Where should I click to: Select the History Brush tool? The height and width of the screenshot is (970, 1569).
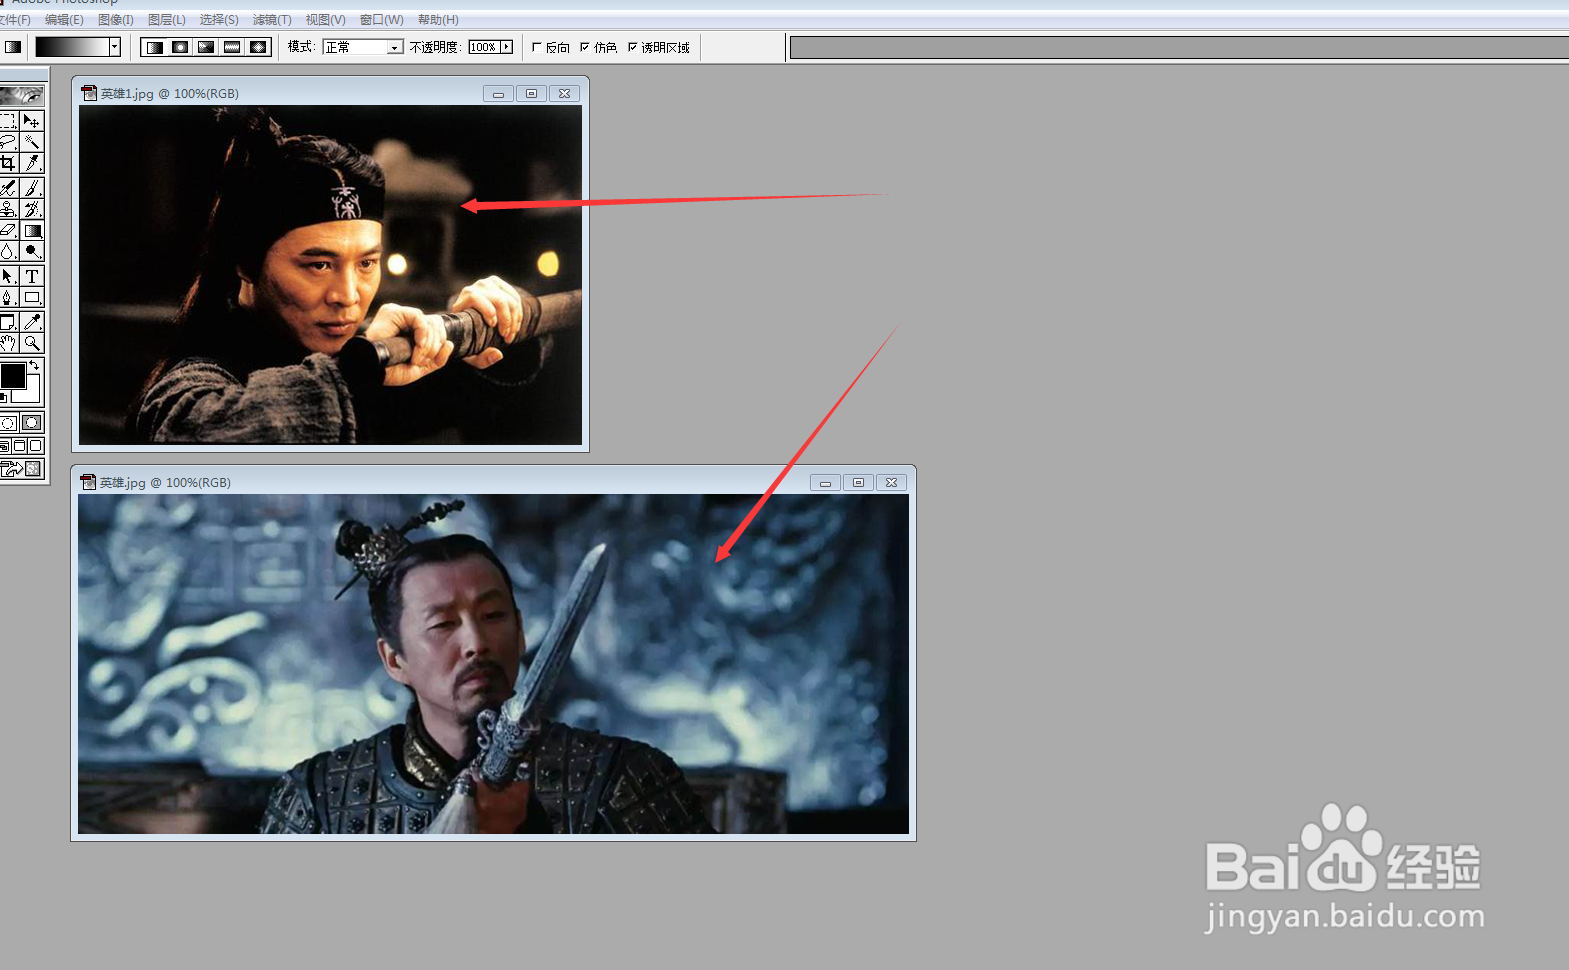[32, 209]
